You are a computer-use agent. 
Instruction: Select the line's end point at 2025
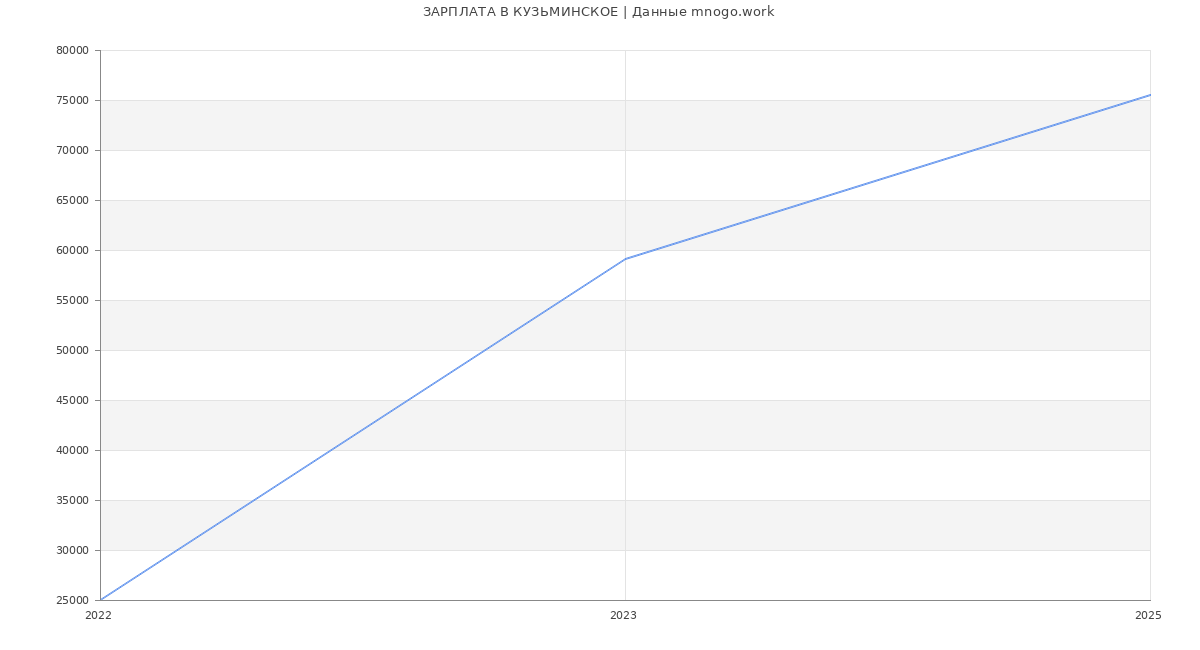(x=1149, y=95)
